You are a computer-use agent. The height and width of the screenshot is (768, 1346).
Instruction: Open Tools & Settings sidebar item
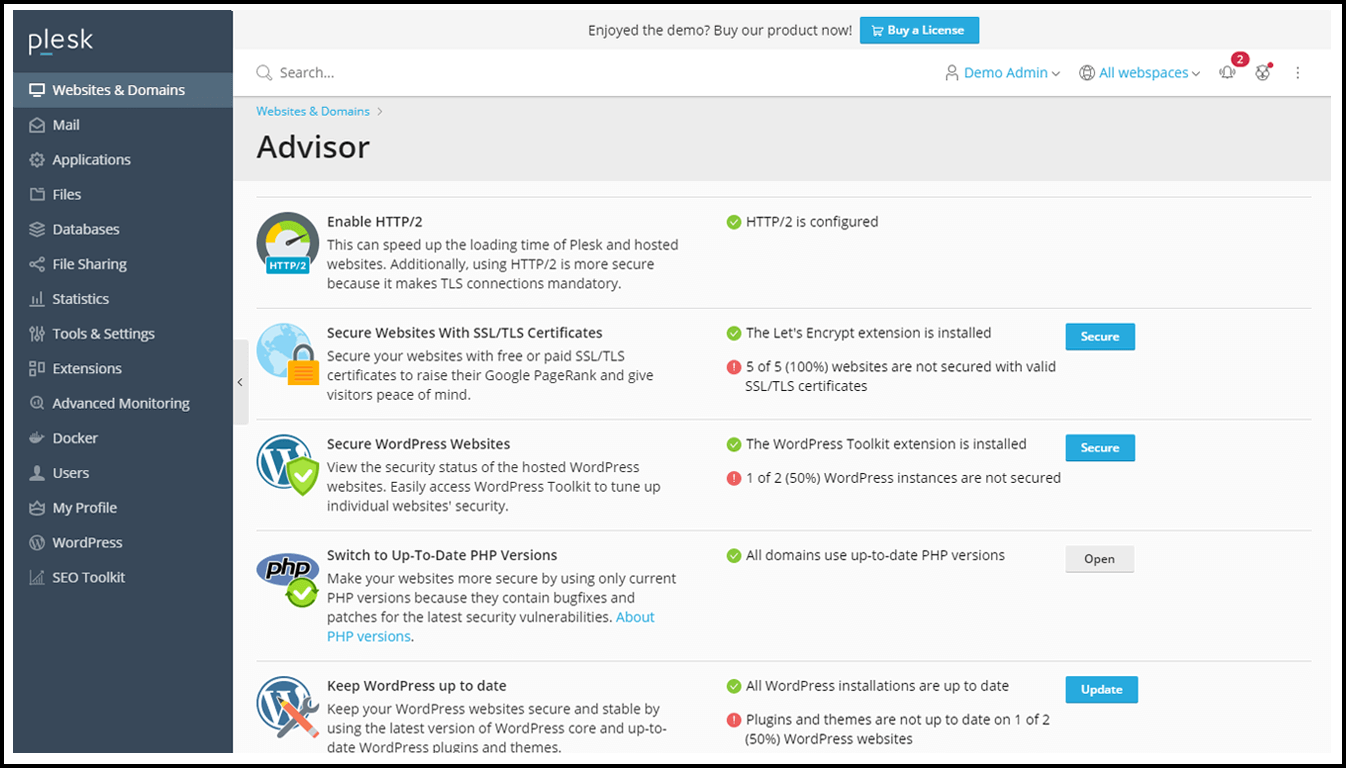click(123, 334)
